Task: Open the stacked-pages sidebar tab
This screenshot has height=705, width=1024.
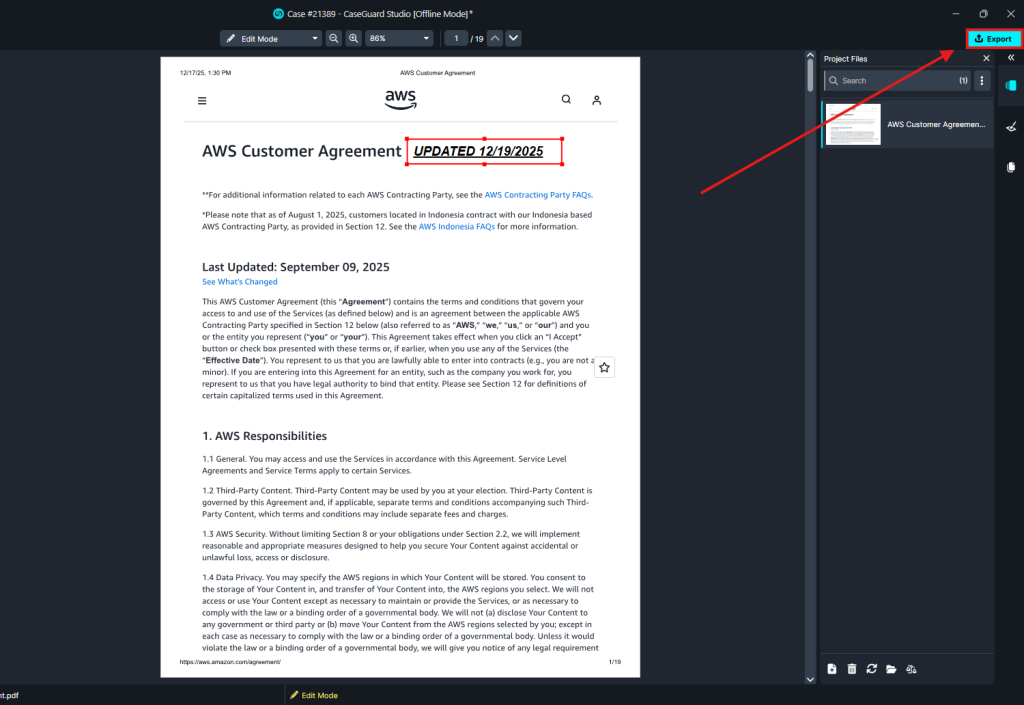Action: click(x=1010, y=167)
